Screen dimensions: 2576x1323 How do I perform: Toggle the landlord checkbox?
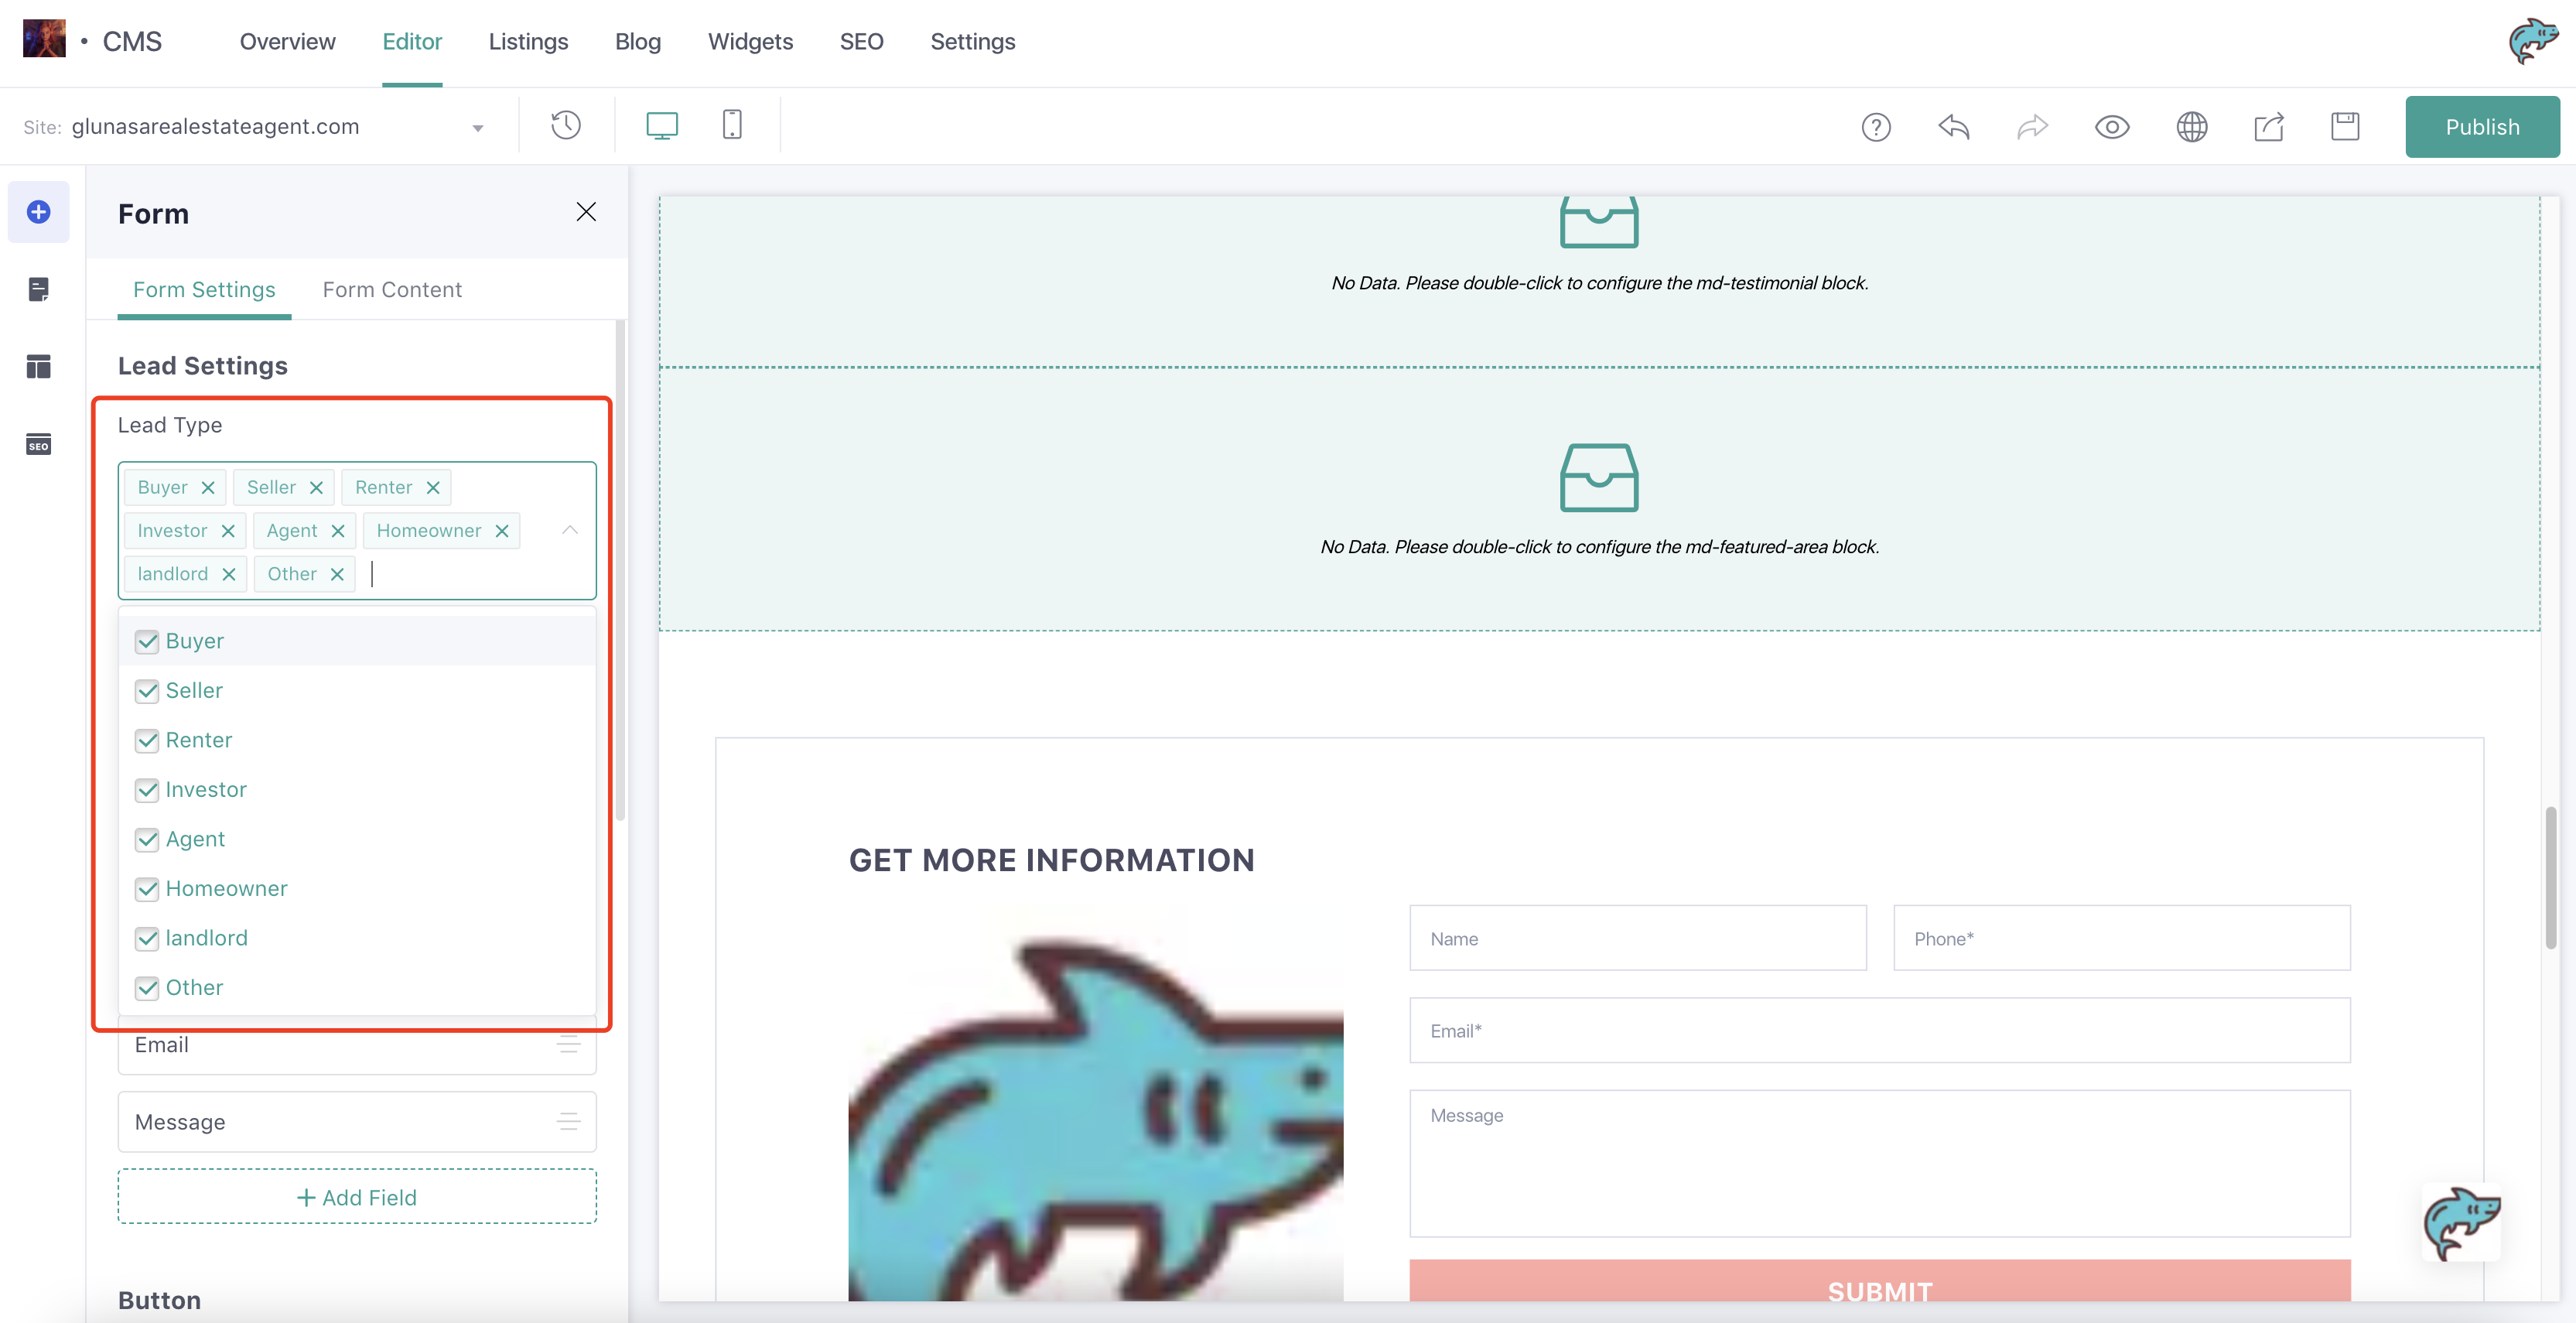click(147, 938)
